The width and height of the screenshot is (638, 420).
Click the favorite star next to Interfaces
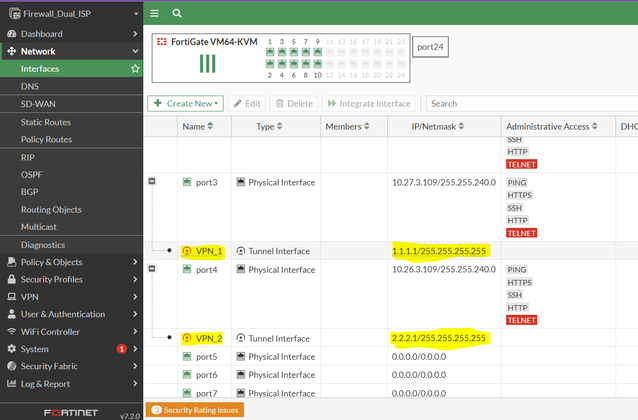(x=135, y=69)
